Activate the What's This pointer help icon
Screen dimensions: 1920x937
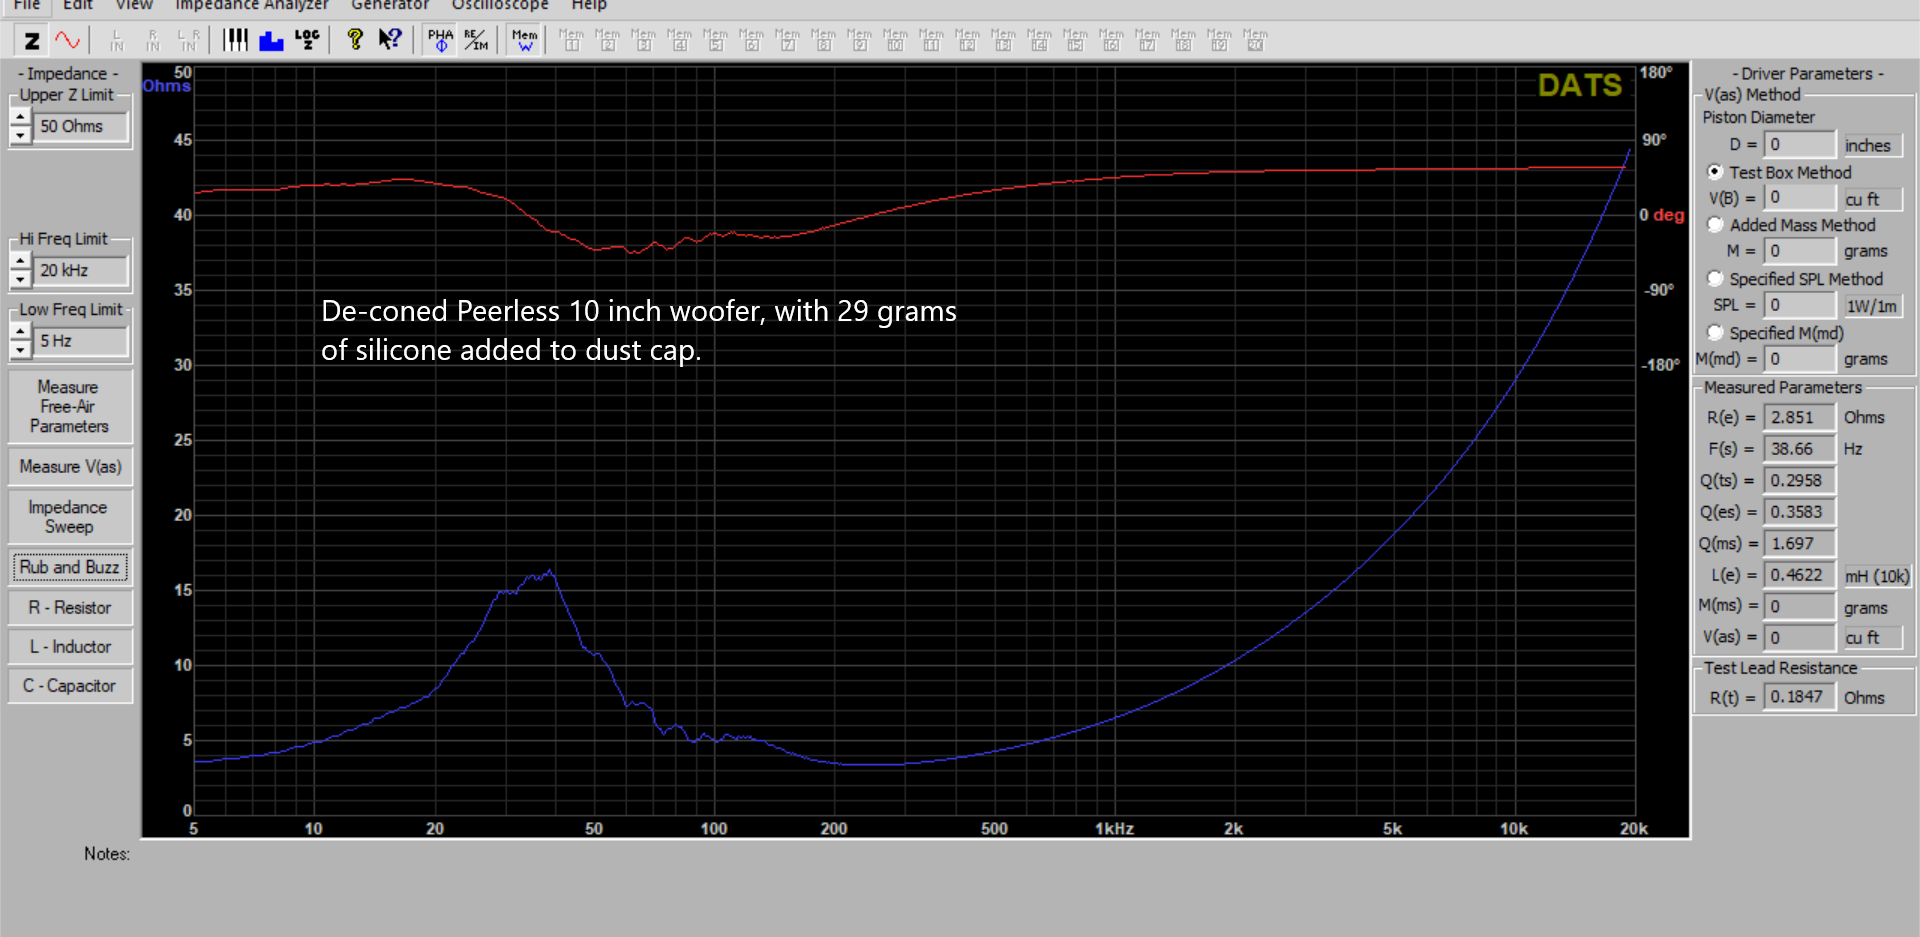tap(390, 41)
